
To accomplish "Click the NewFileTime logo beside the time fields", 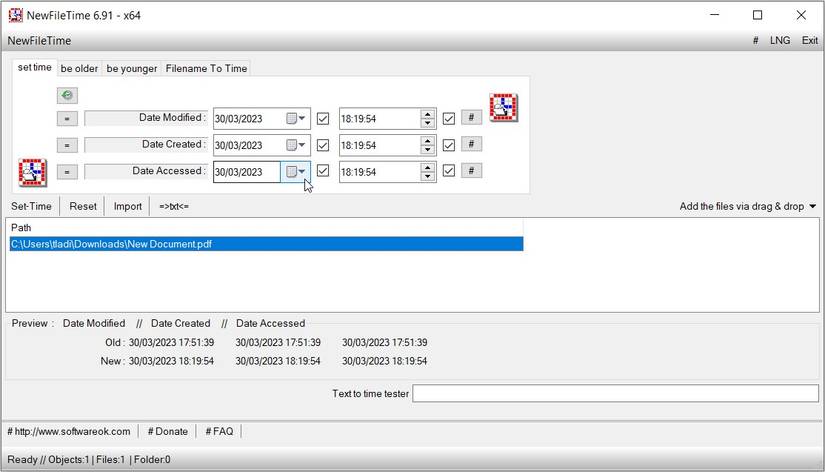I will [504, 107].
